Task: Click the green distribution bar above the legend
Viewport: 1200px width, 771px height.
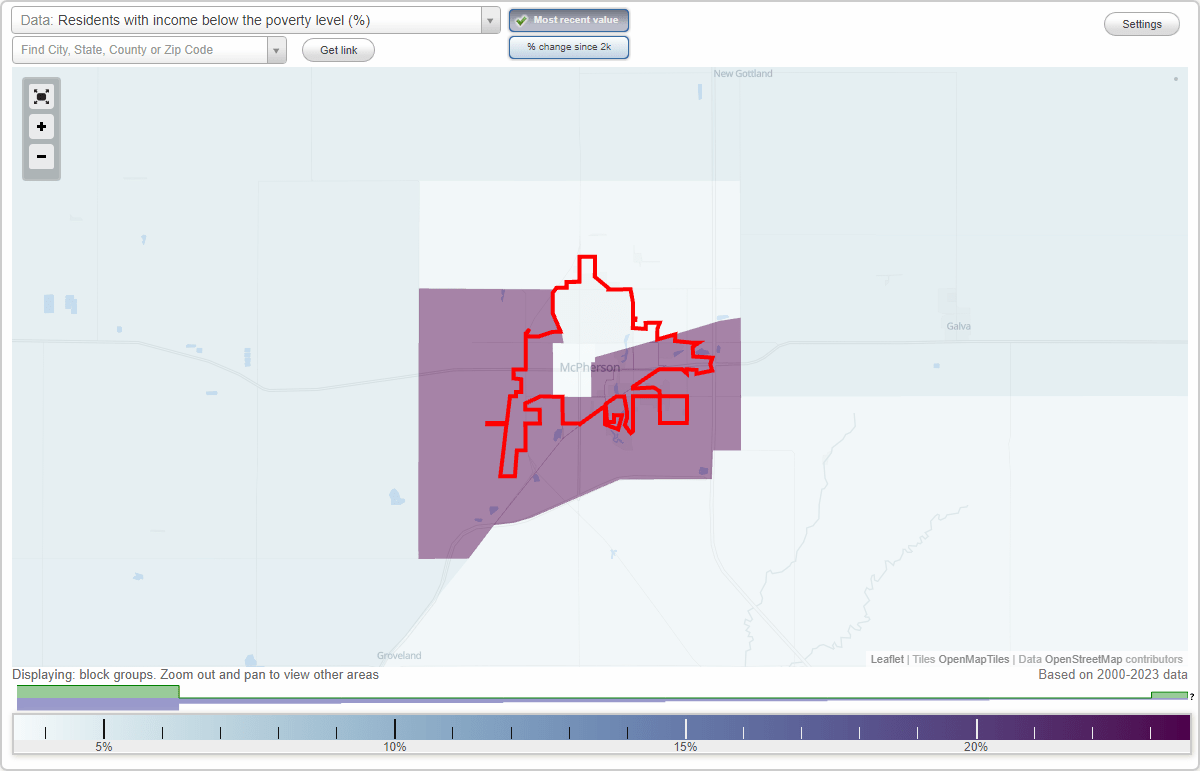Action: pyautogui.click(x=97, y=691)
